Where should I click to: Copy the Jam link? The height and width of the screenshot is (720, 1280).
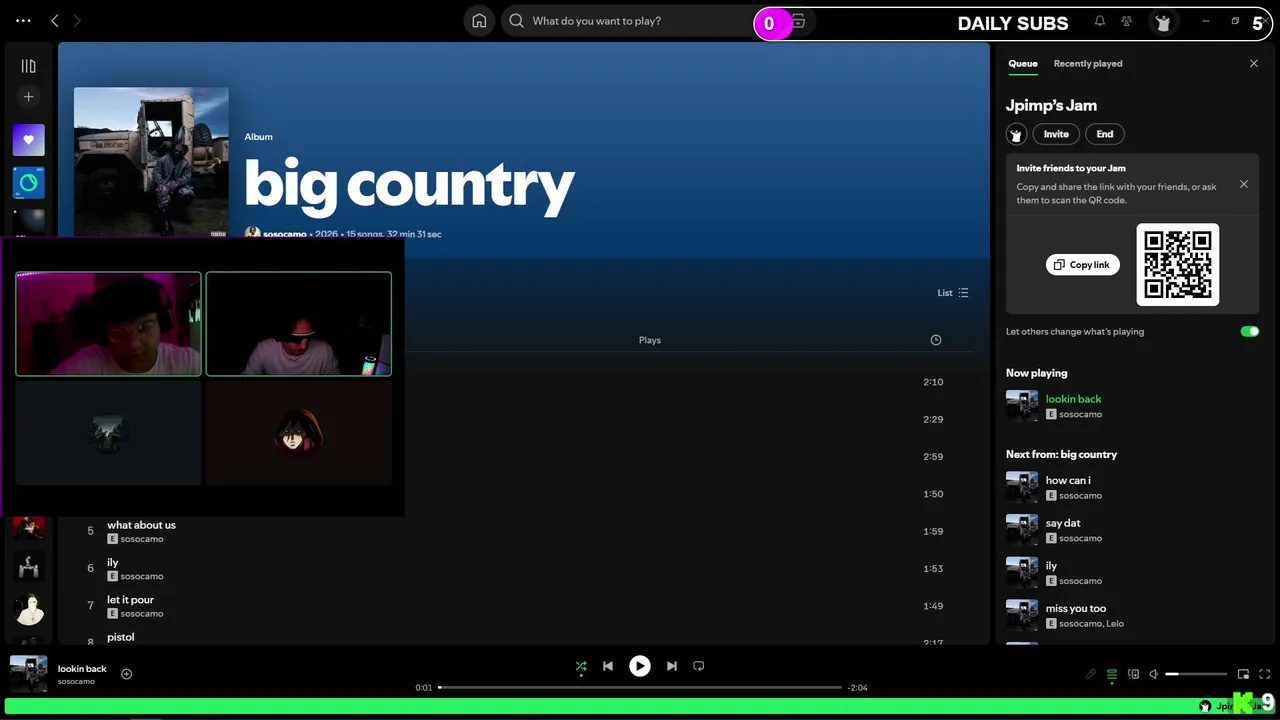click(1082, 265)
